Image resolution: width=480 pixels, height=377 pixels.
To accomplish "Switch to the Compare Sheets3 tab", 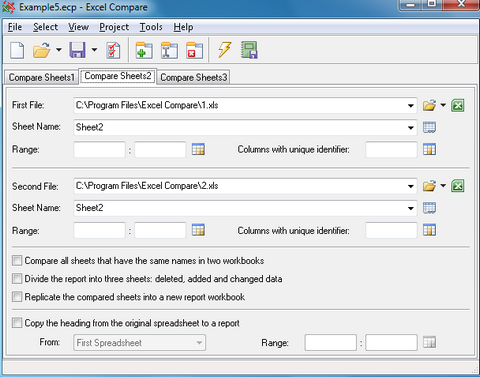I will pyautogui.click(x=193, y=77).
